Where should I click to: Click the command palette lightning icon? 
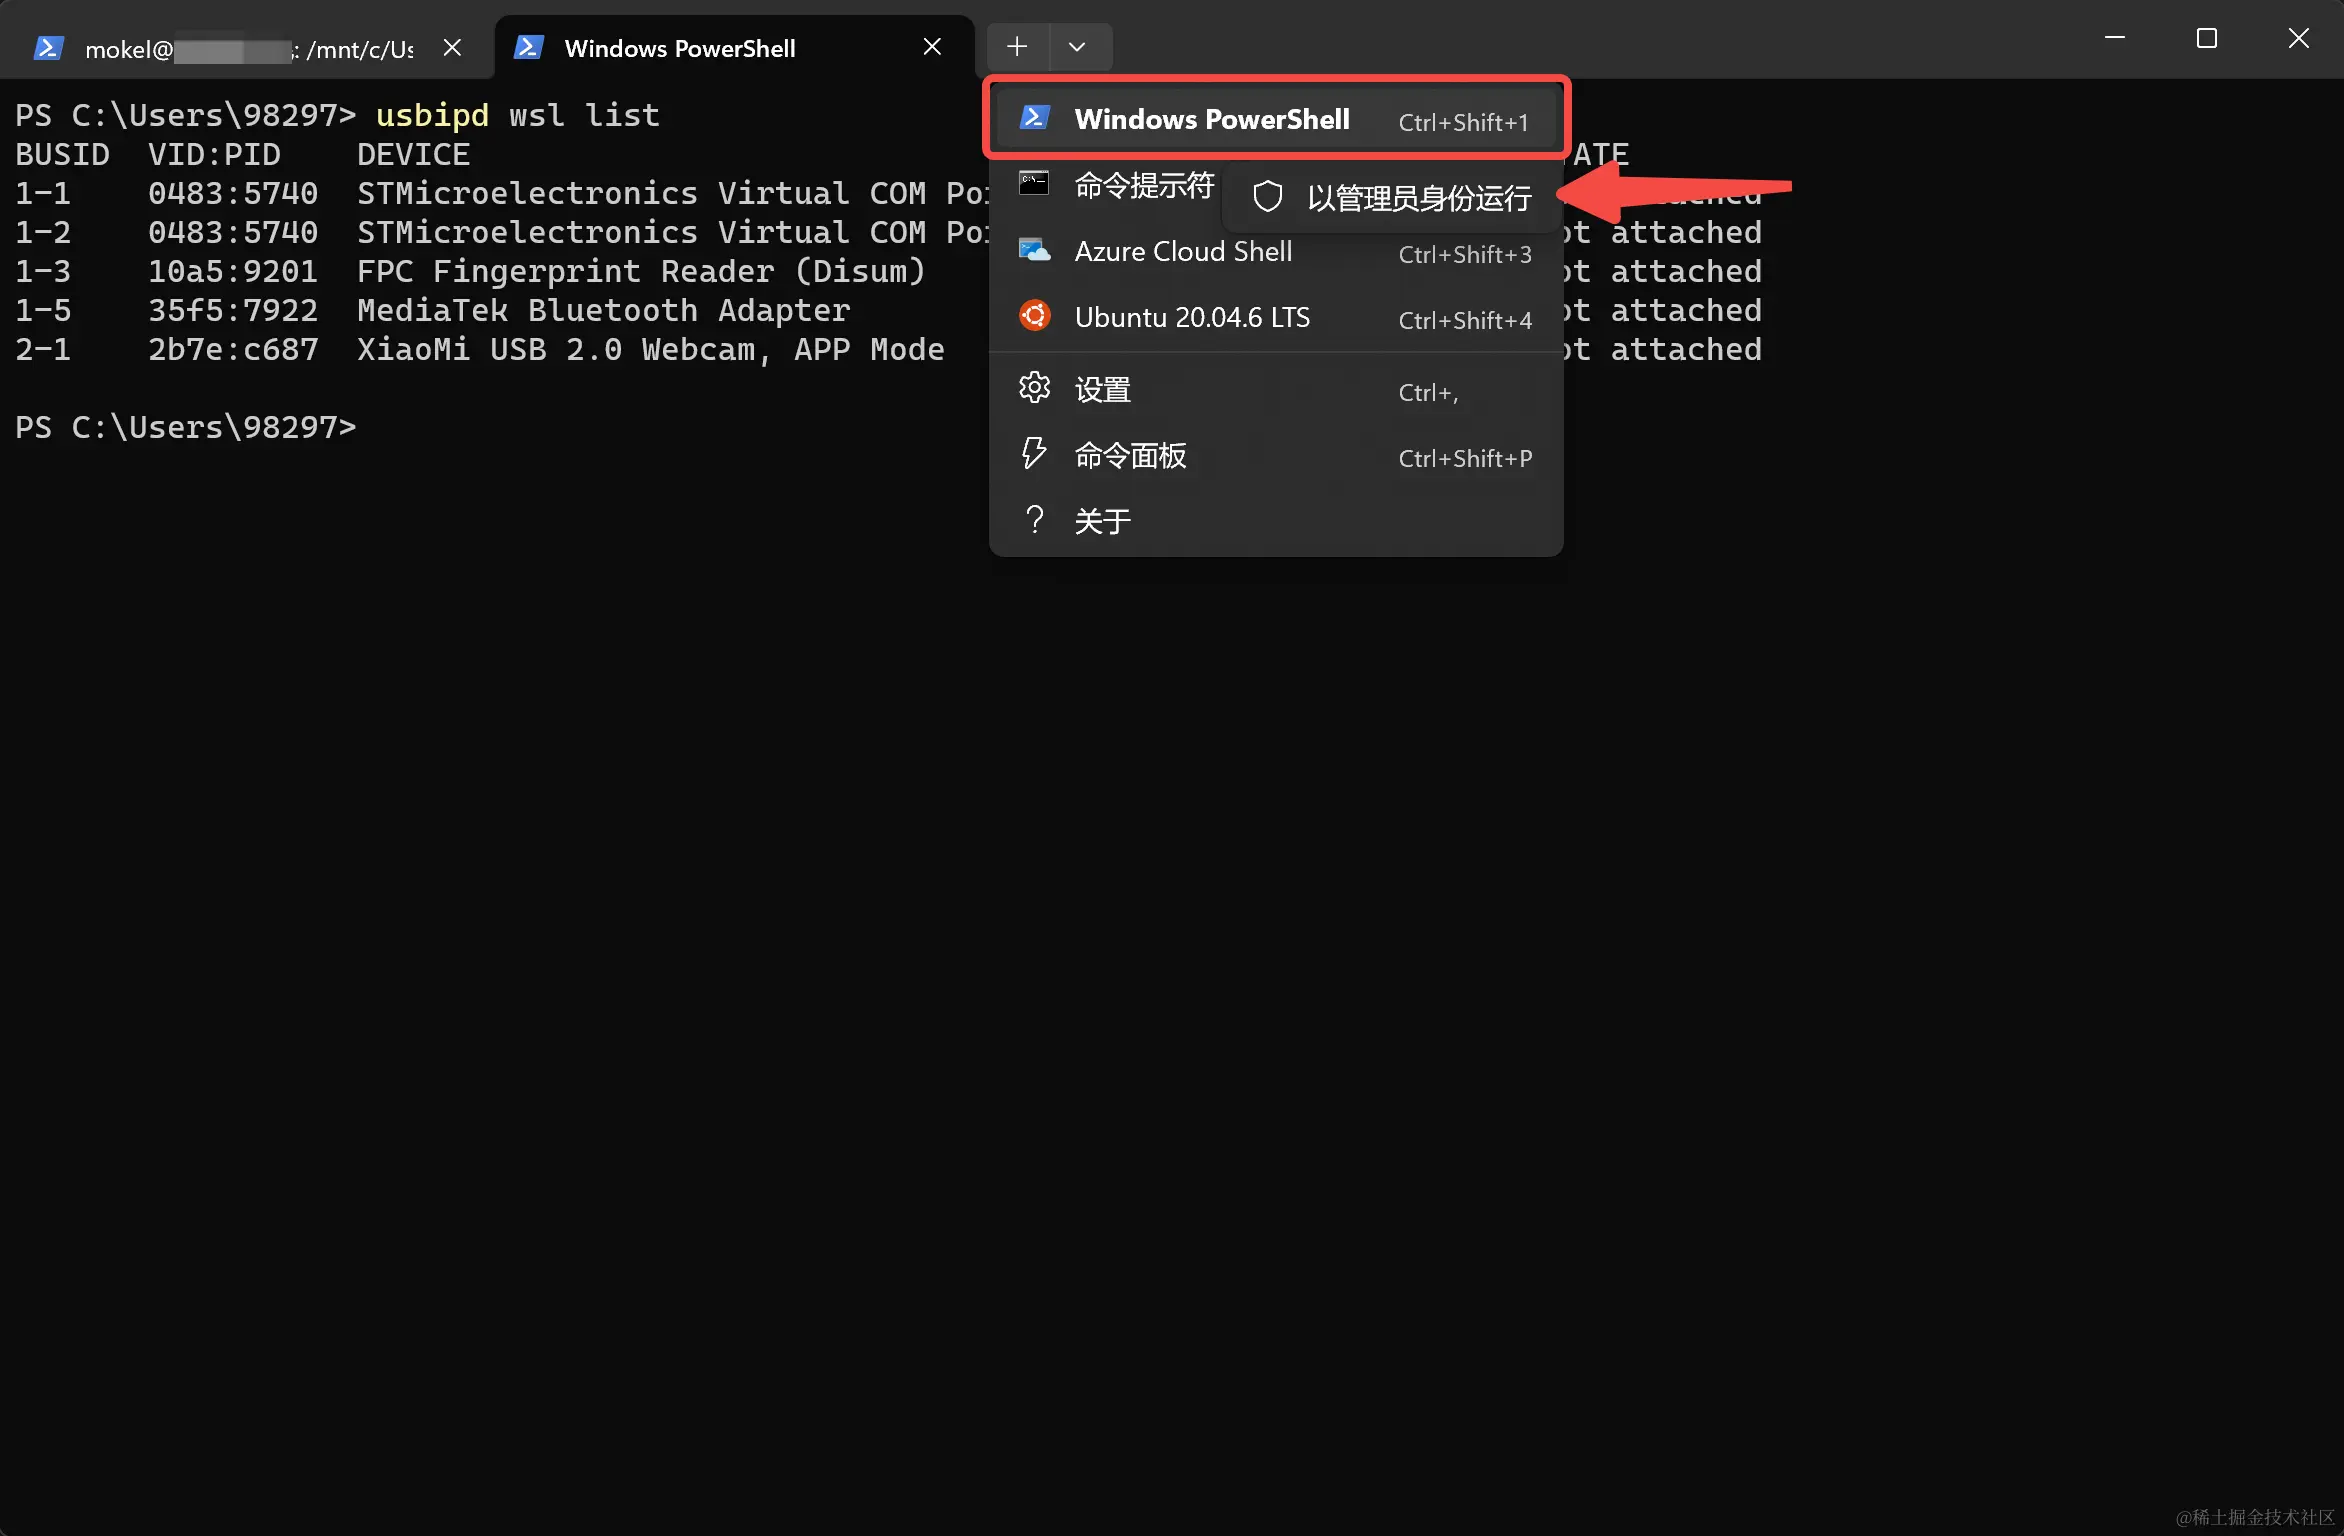[x=1034, y=454]
